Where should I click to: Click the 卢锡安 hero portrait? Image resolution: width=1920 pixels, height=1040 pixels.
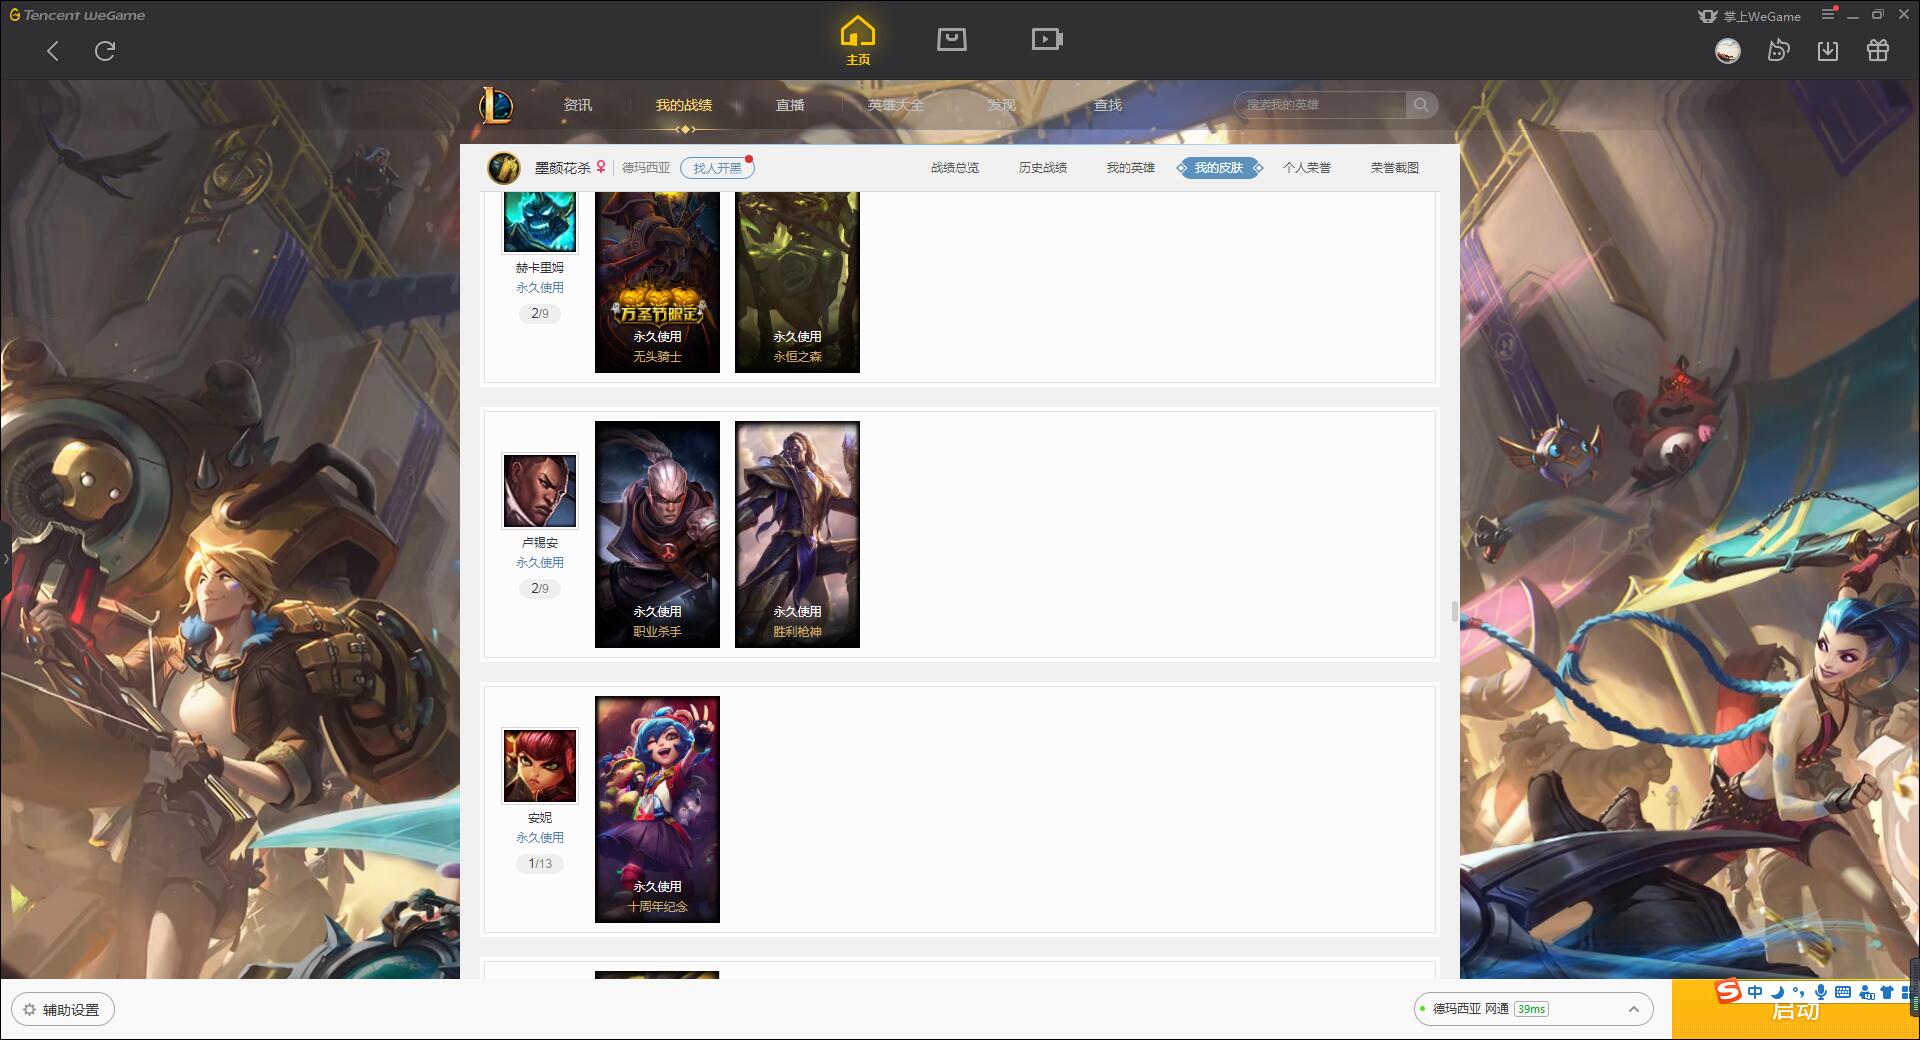540,491
